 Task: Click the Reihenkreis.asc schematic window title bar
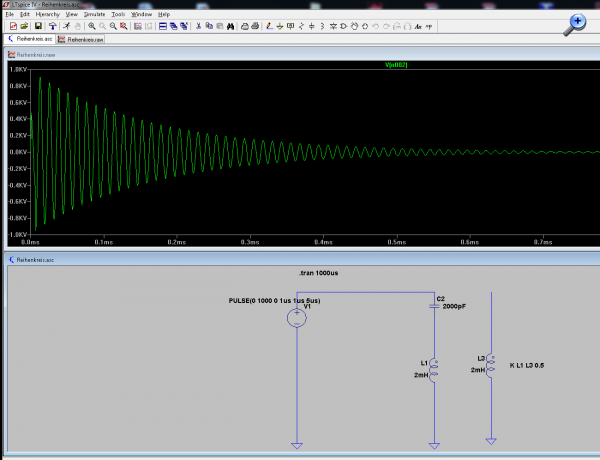click(302, 259)
